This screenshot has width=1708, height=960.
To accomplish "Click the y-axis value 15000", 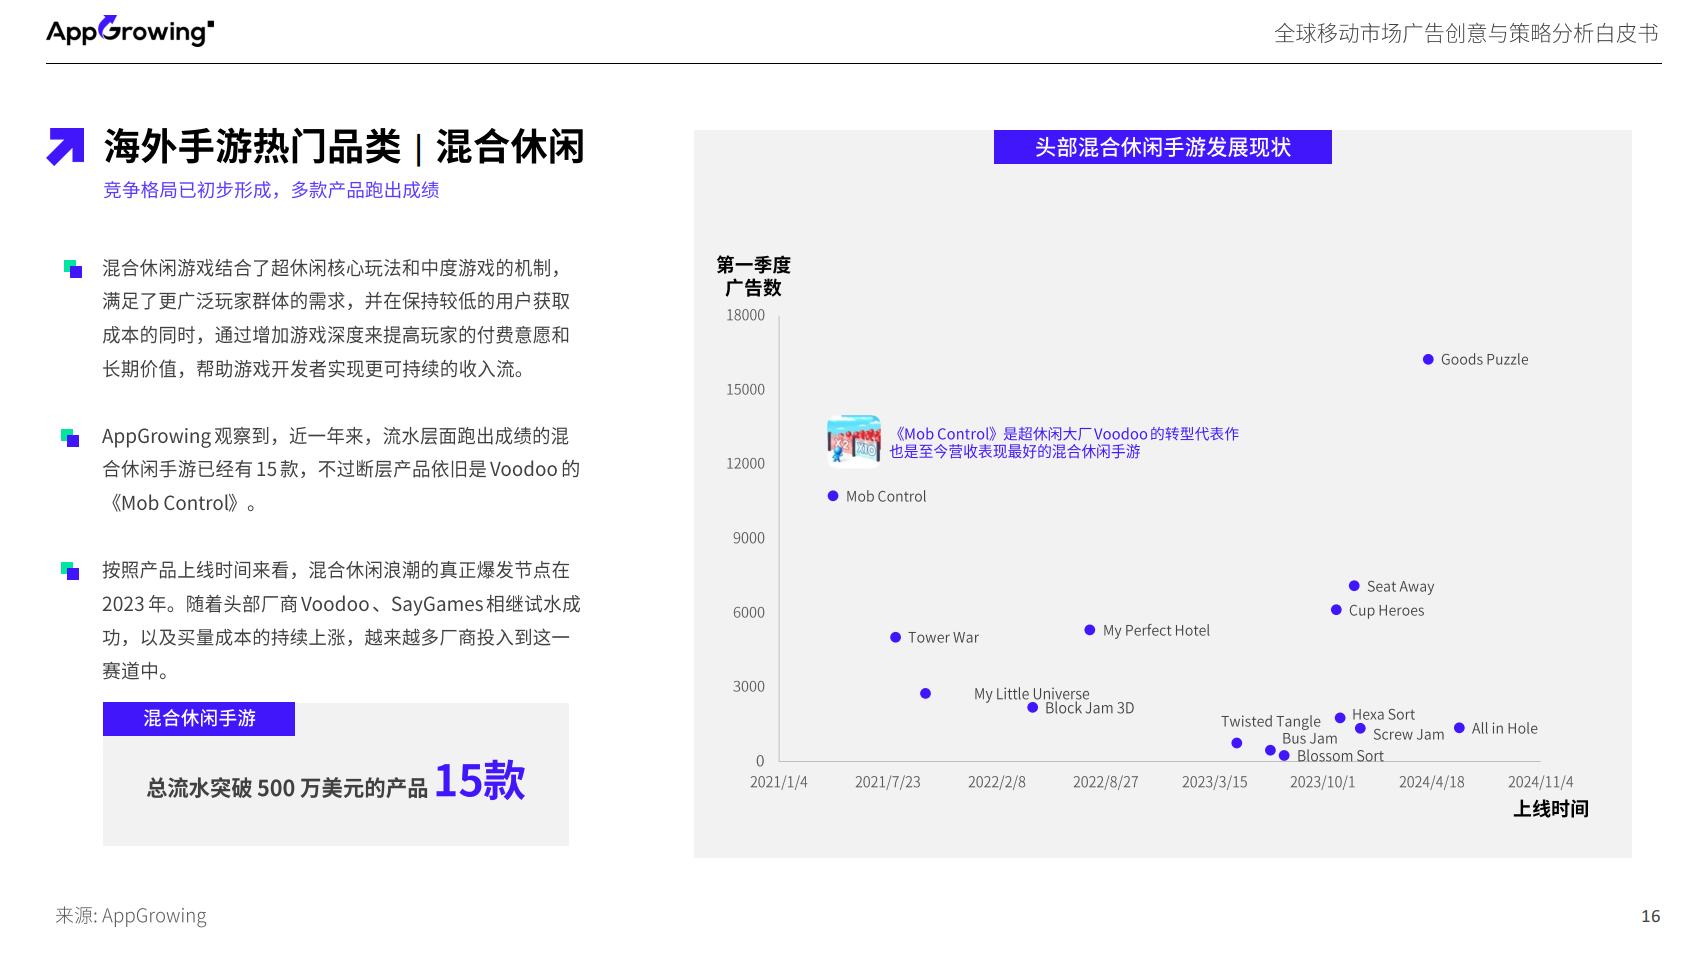I will point(745,389).
